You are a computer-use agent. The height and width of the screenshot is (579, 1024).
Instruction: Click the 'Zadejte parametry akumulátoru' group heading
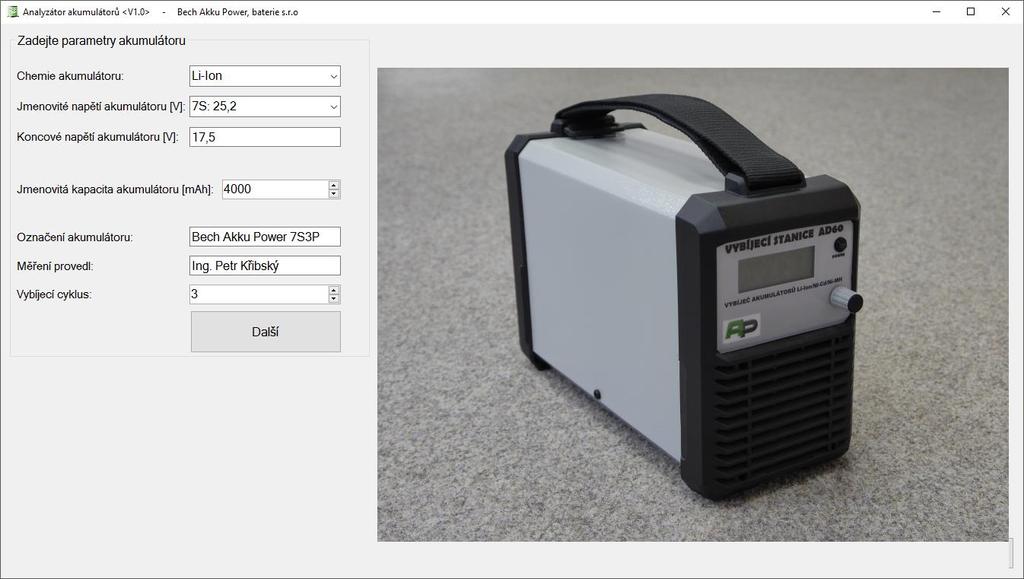point(101,40)
